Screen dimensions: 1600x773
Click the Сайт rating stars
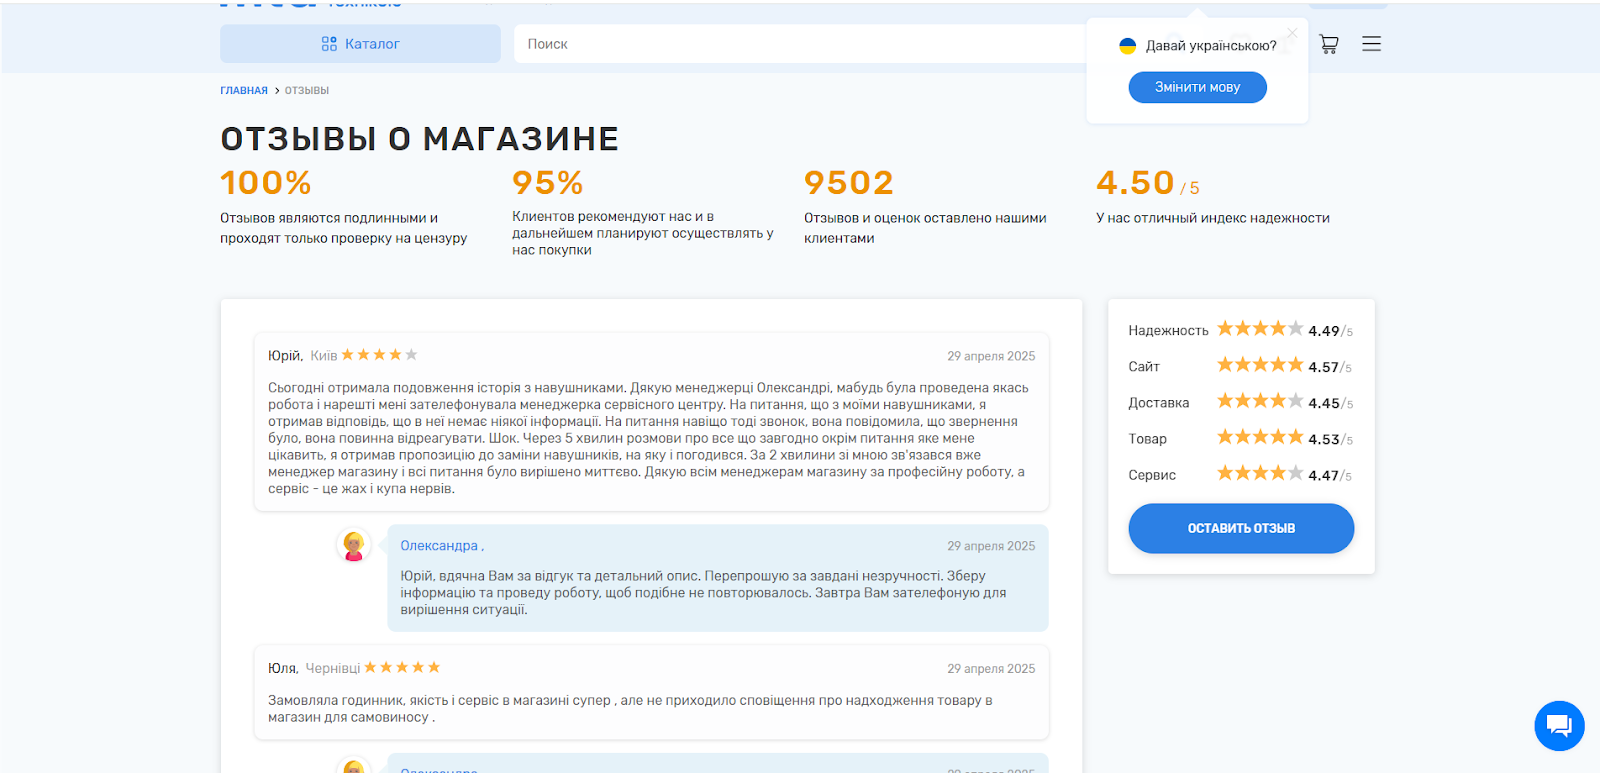(x=1259, y=365)
